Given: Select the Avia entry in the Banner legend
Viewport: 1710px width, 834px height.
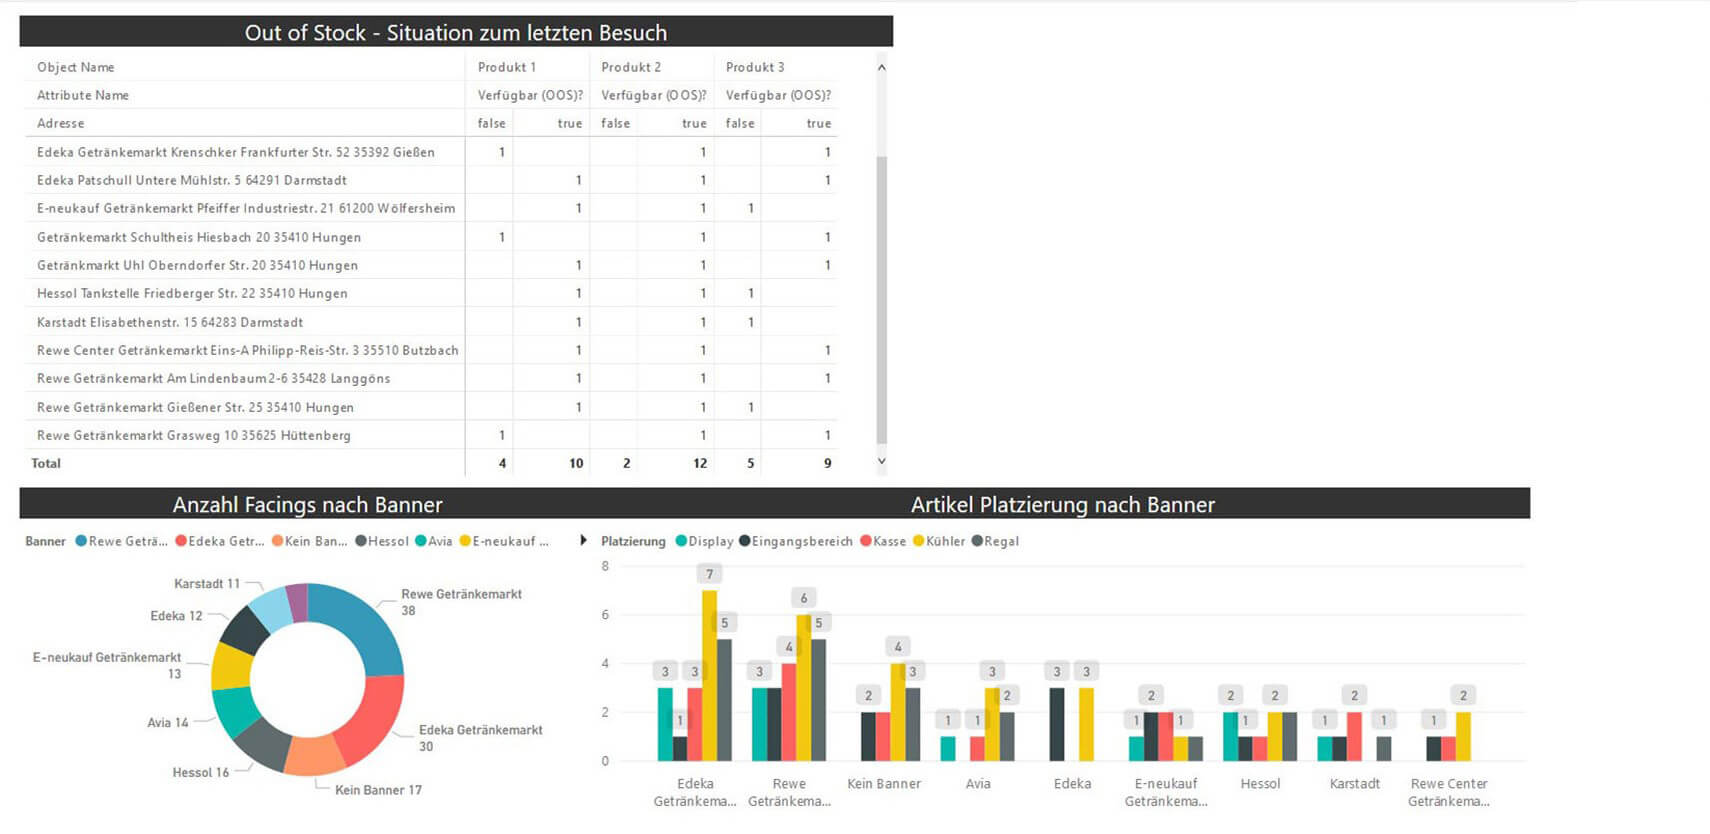Looking at the screenshot, I should pos(433,542).
